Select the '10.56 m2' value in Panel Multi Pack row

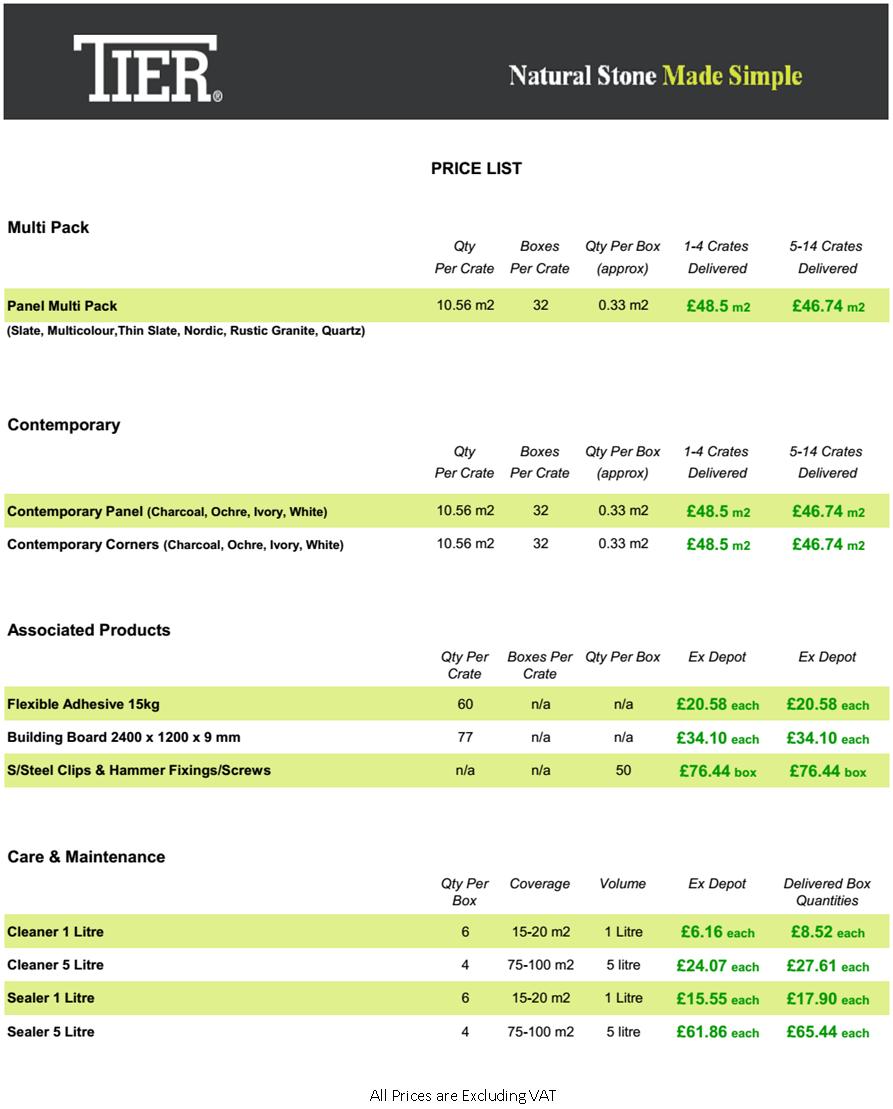pyautogui.click(x=465, y=305)
